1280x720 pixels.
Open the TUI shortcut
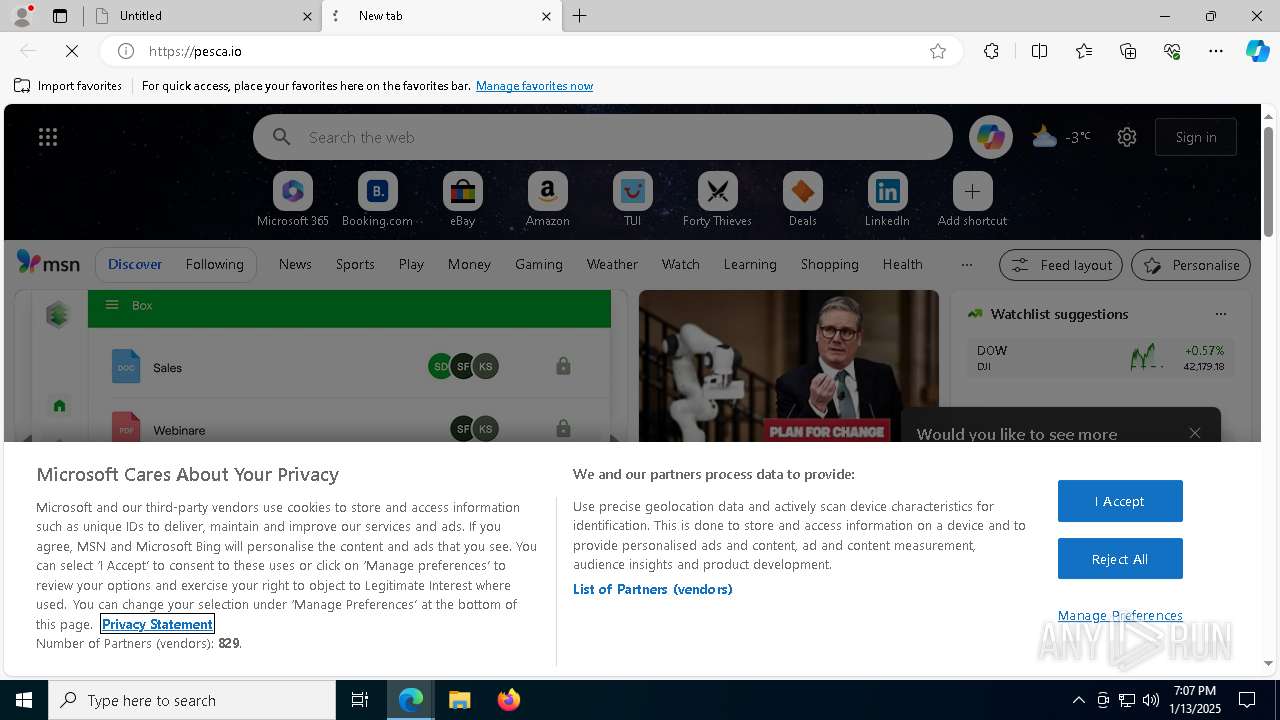click(x=632, y=200)
